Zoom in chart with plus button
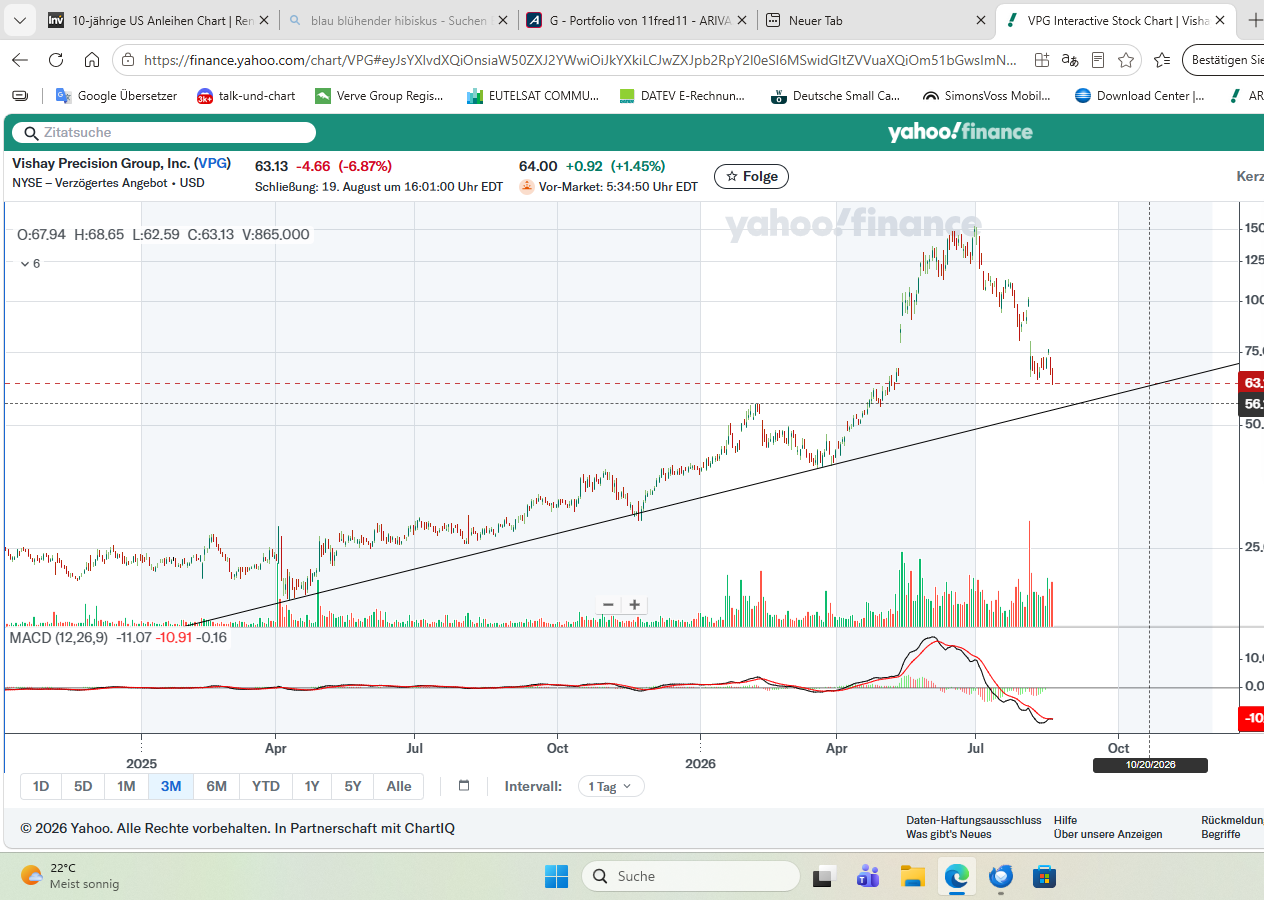The image size is (1264, 900). [634, 605]
